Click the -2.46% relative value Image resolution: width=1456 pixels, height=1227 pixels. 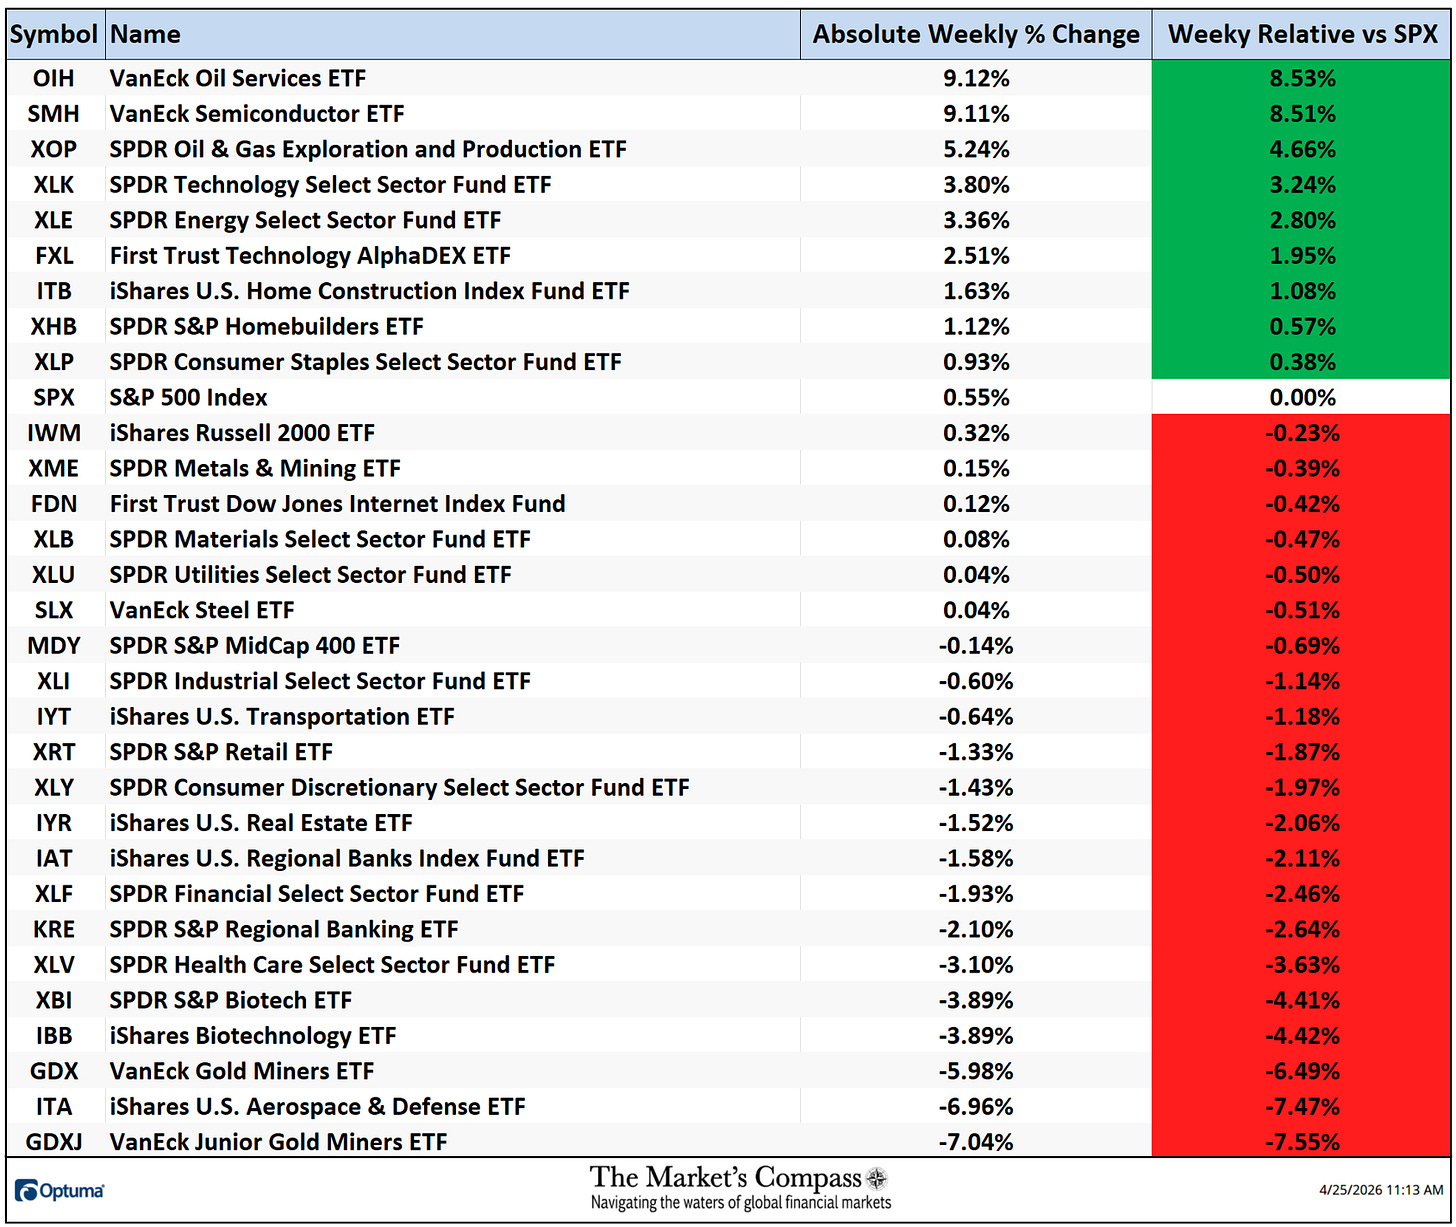tap(1302, 894)
